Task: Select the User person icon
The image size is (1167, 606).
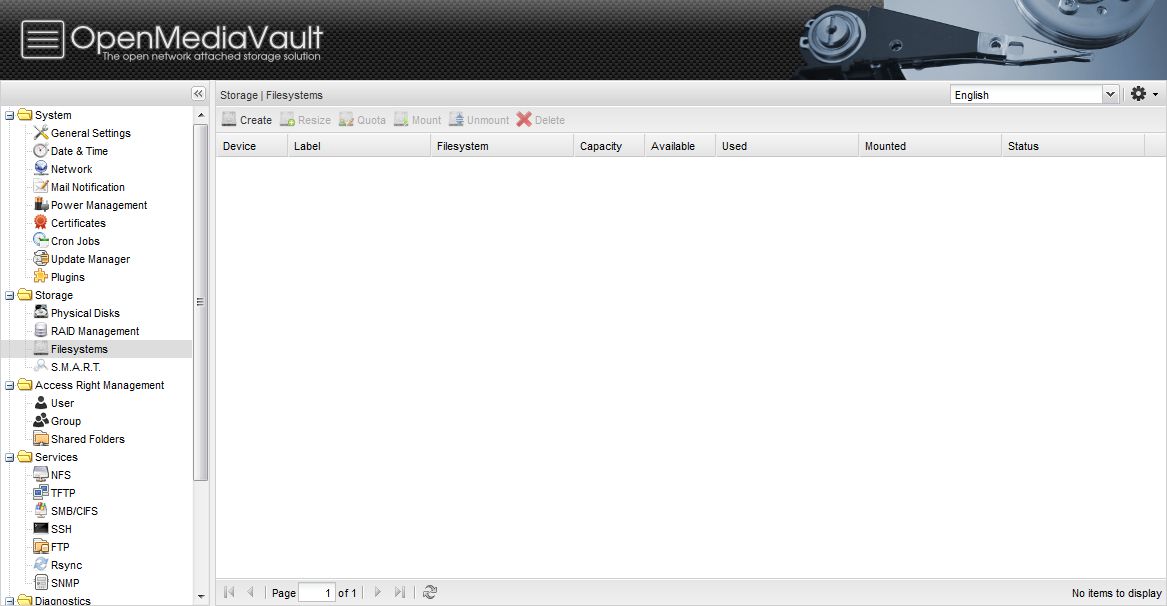Action: 41,402
